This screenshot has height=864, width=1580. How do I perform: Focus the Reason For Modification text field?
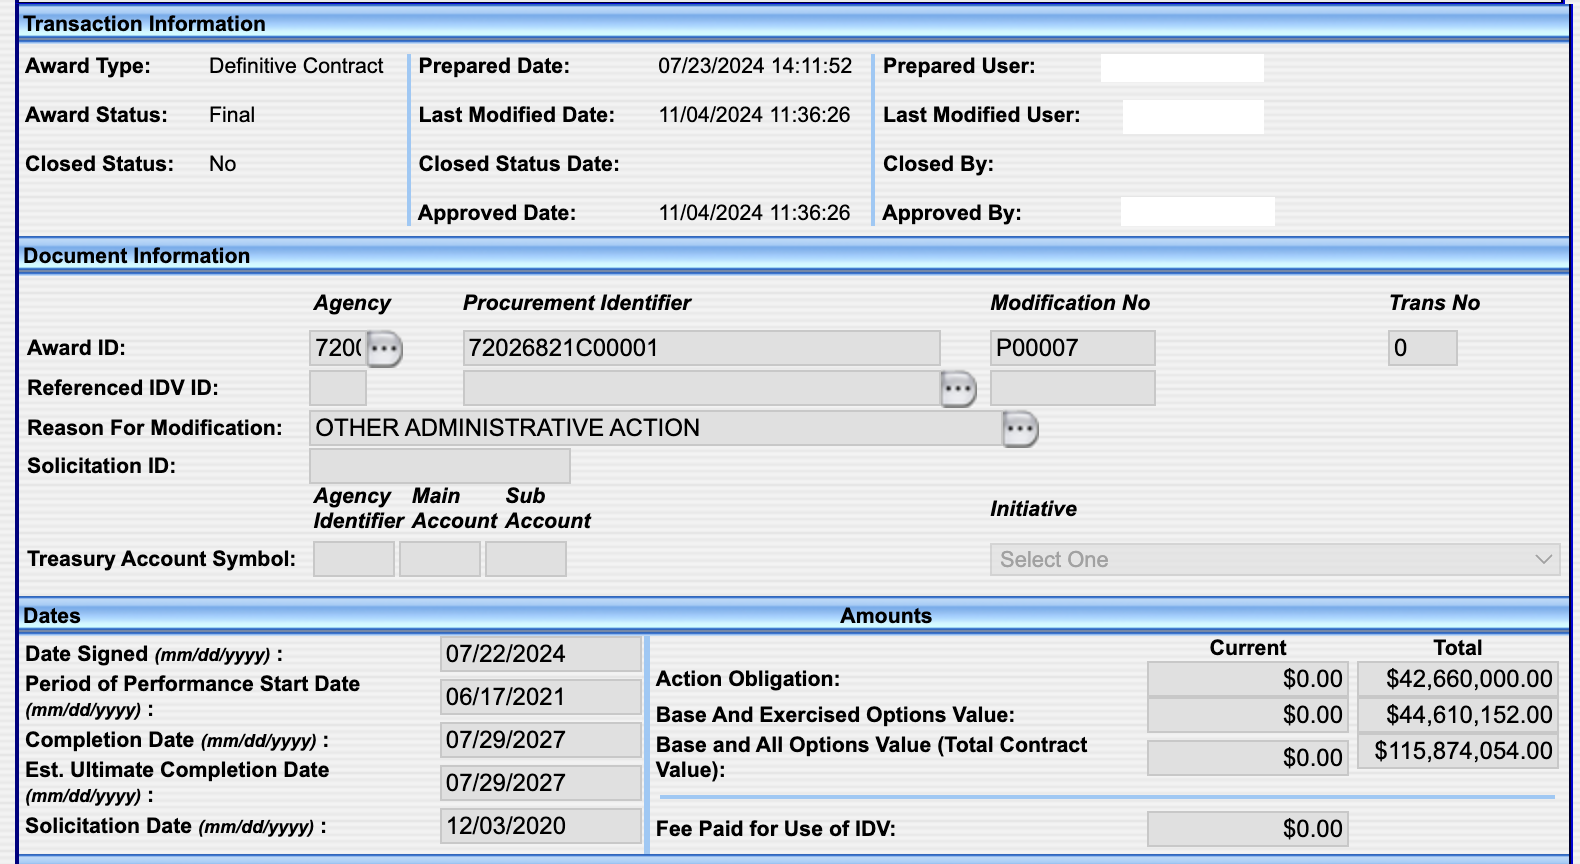[x=654, y=428]
